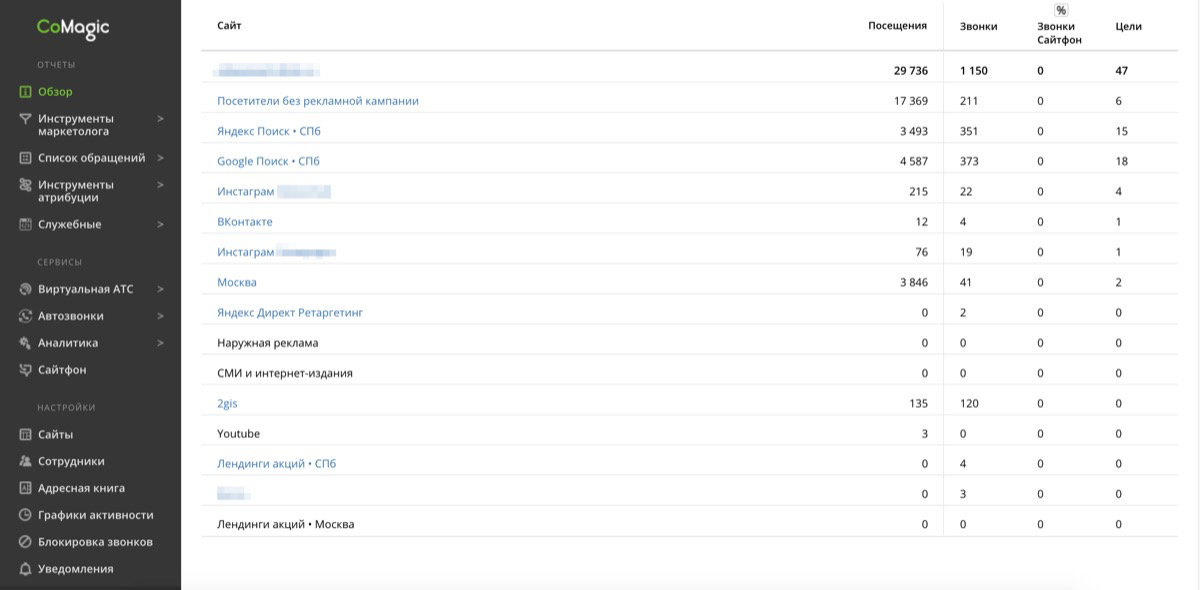Click the Графики активности clock icon

pyautogui.click(x=26, y=516)
